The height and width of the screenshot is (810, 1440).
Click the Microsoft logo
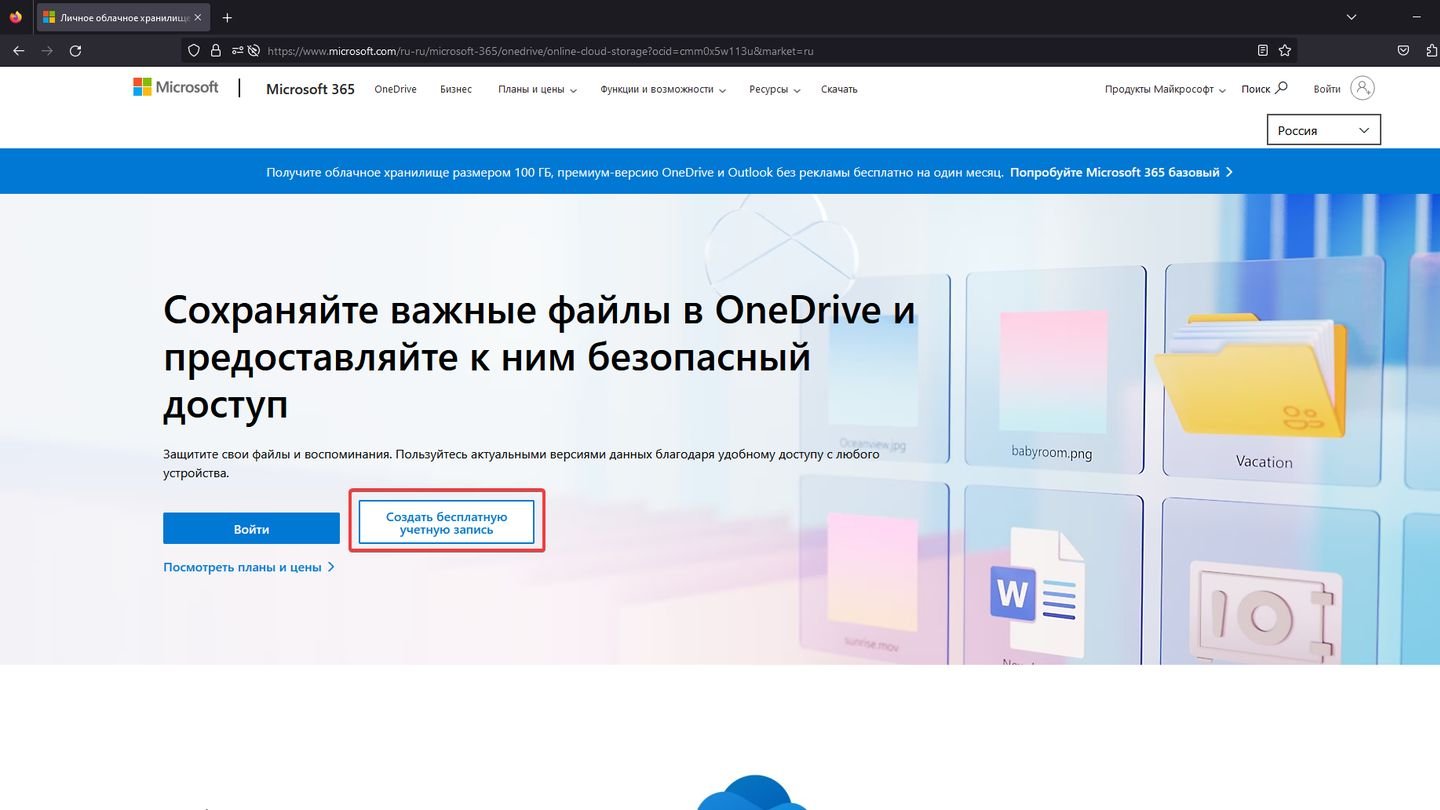tap(176, 87)
